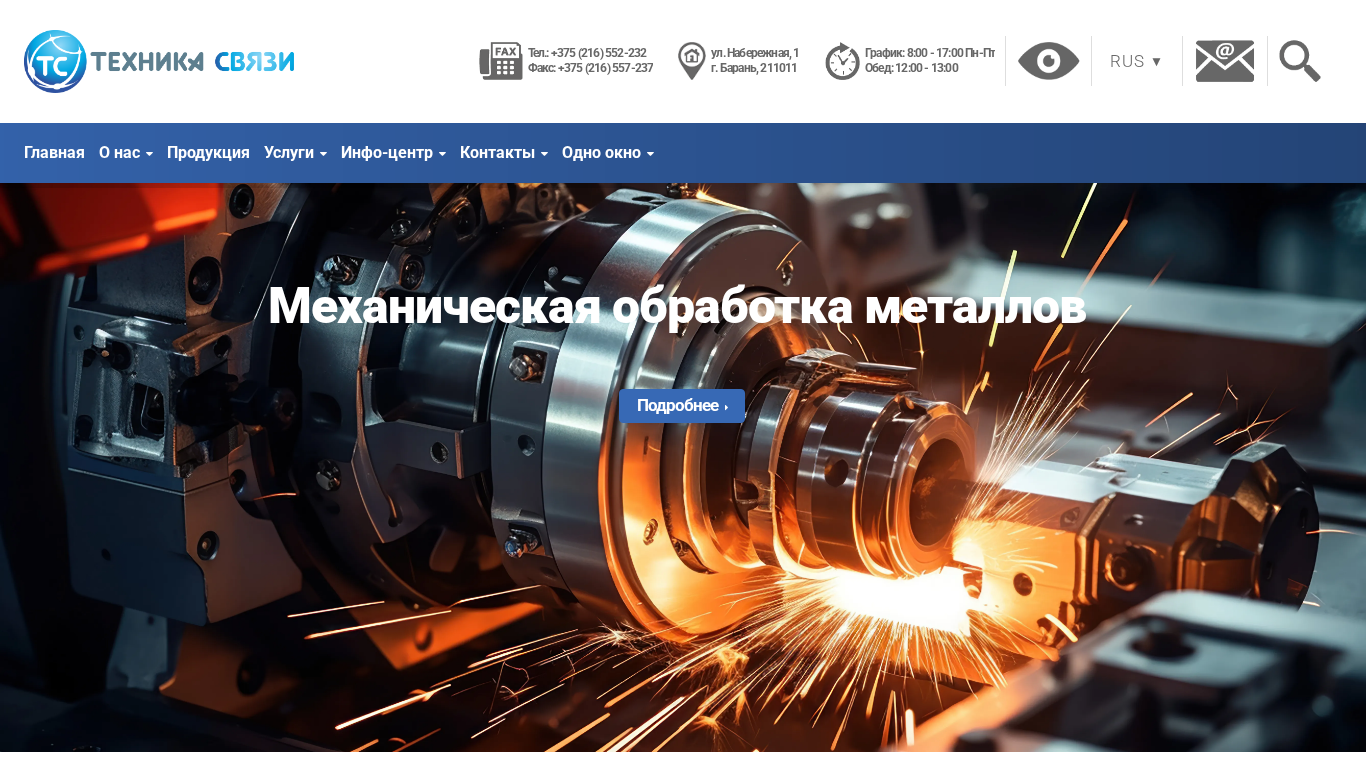Click the location pin house icon
The image size is (1366, 768).
(x=692, y=61)
